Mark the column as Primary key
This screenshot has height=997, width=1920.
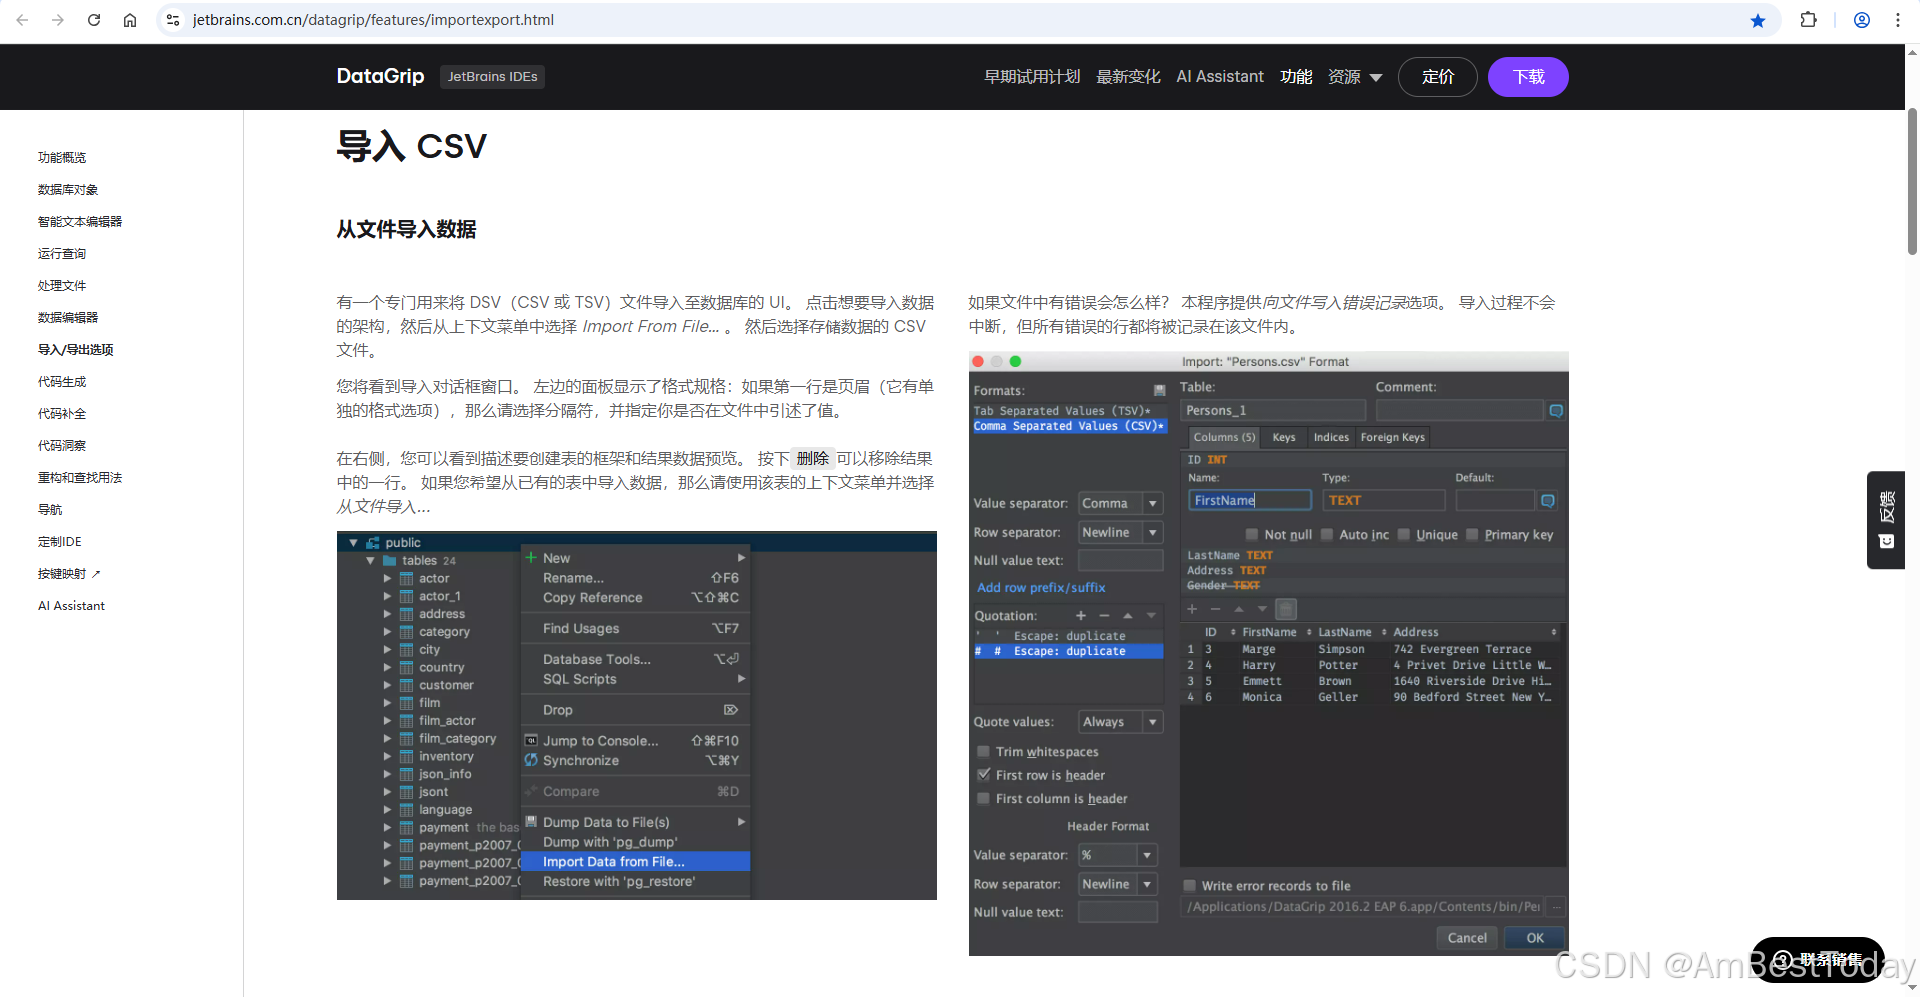pyautogui.click(x=1472, y=535)
